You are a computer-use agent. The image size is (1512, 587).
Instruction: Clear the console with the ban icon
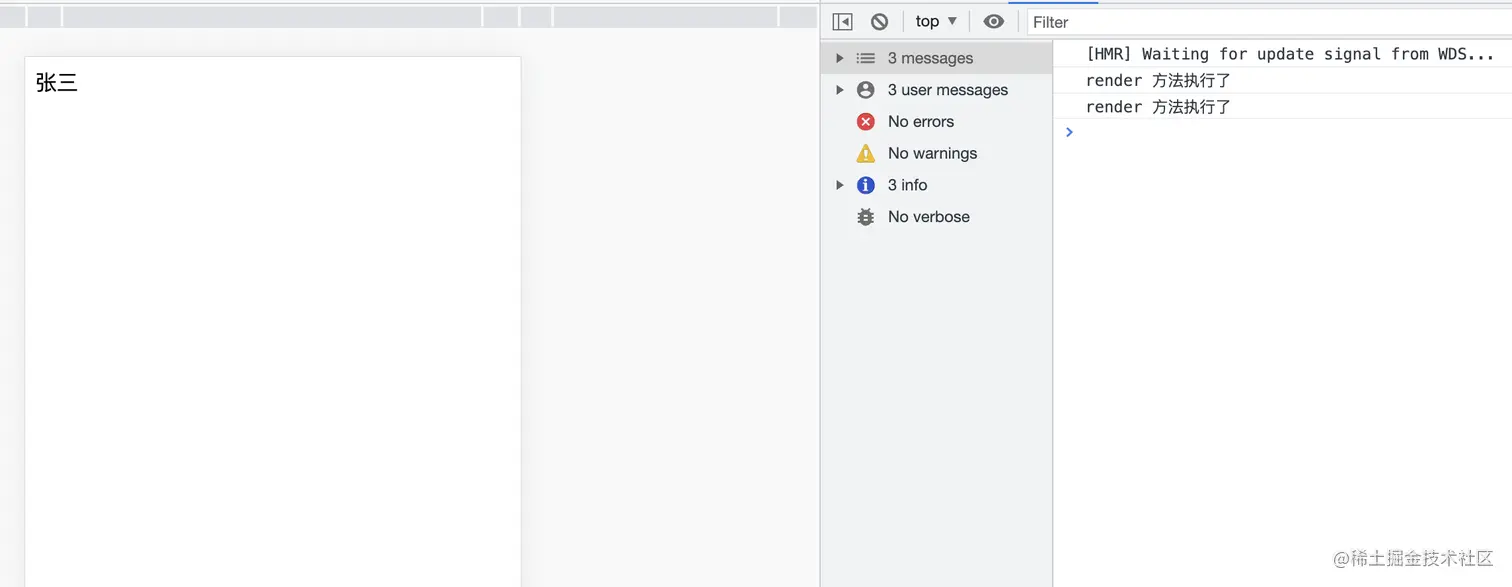click(x=879, y=21)
